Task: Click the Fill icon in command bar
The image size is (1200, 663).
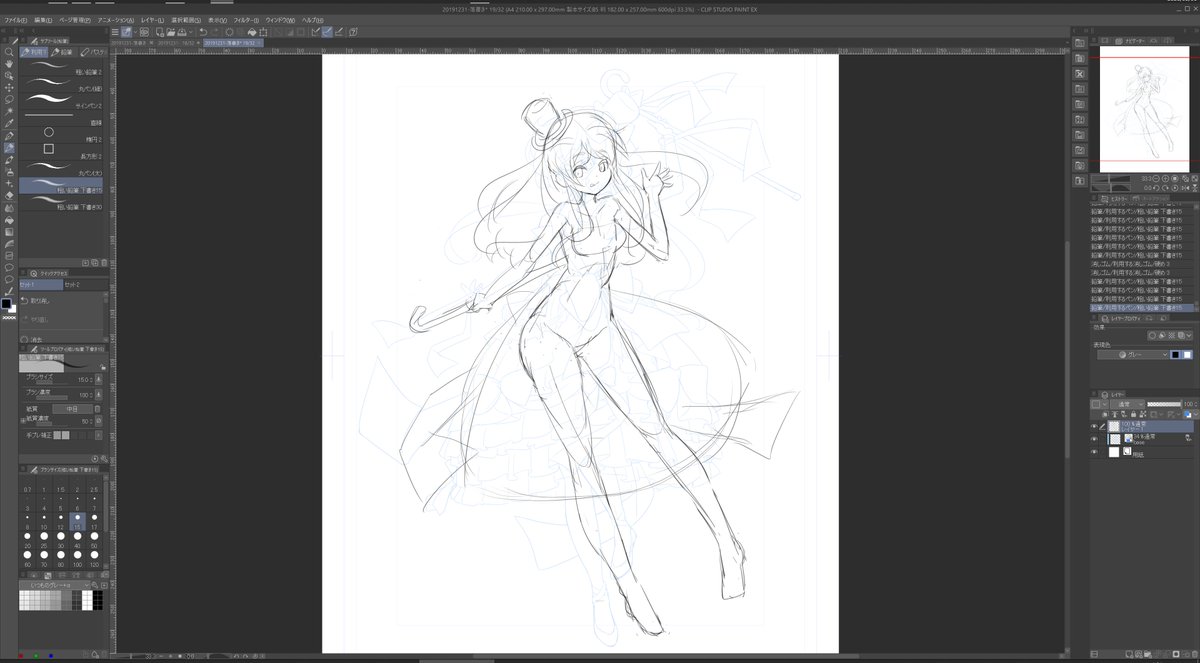Action: coord(252,32)
